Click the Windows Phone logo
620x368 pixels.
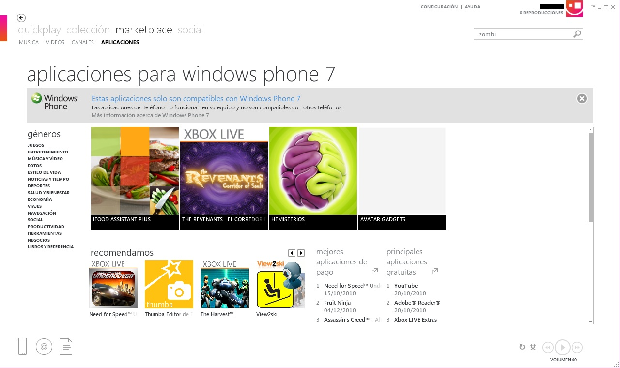[55, 102]
